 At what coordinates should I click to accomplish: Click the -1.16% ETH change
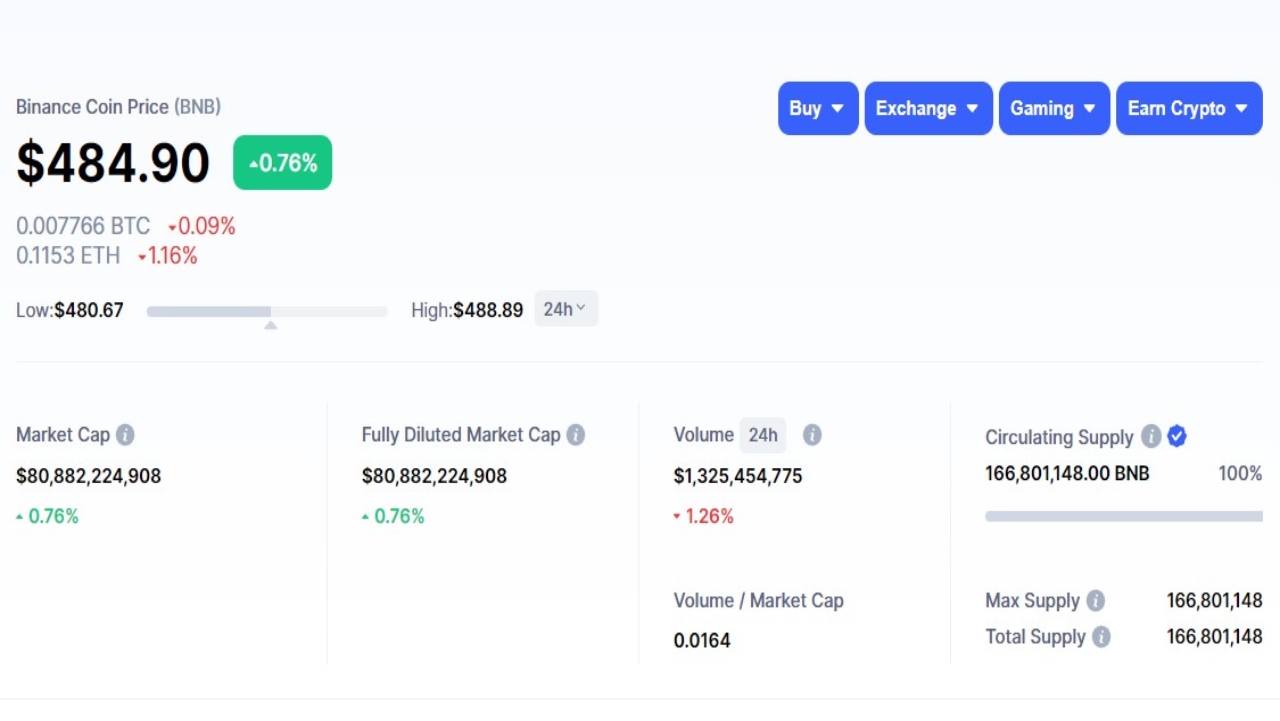point(168,256)
